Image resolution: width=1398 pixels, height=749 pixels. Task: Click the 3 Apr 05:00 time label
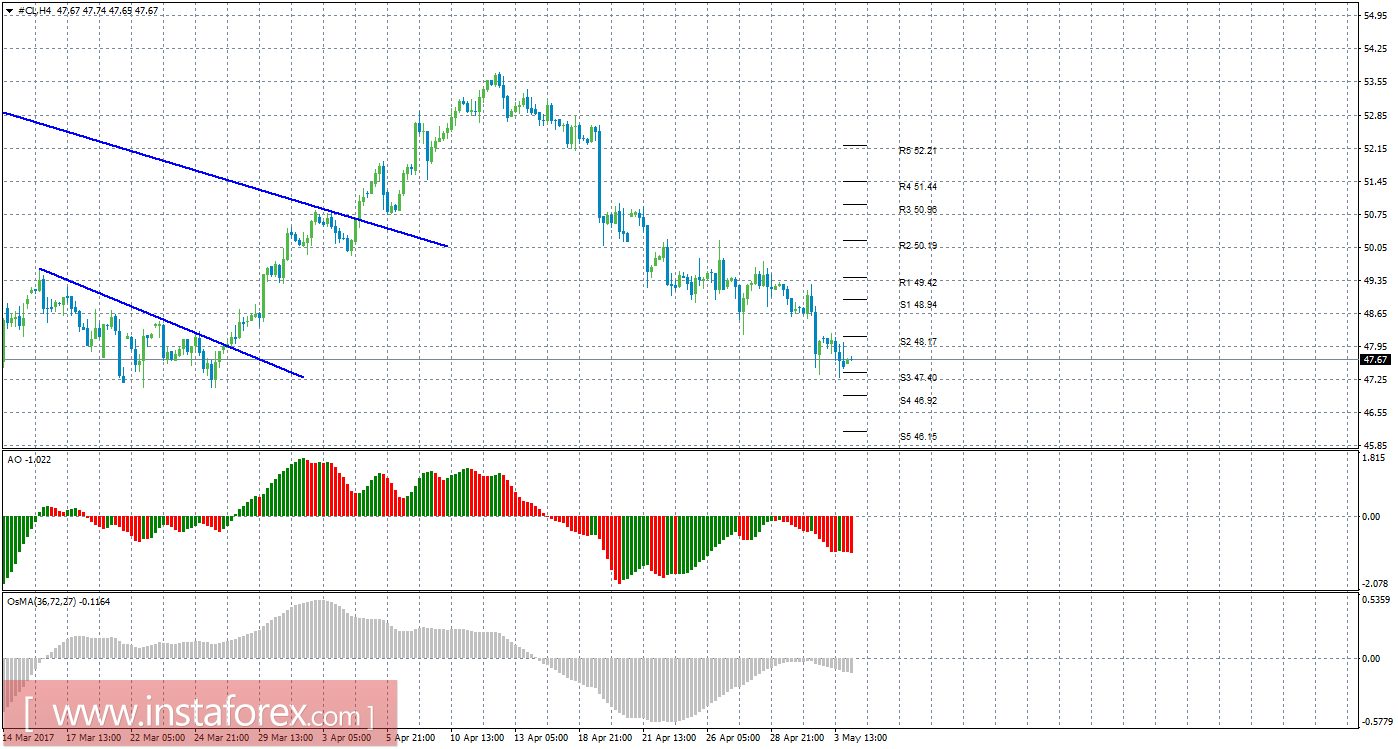click(x=349, y=739)
